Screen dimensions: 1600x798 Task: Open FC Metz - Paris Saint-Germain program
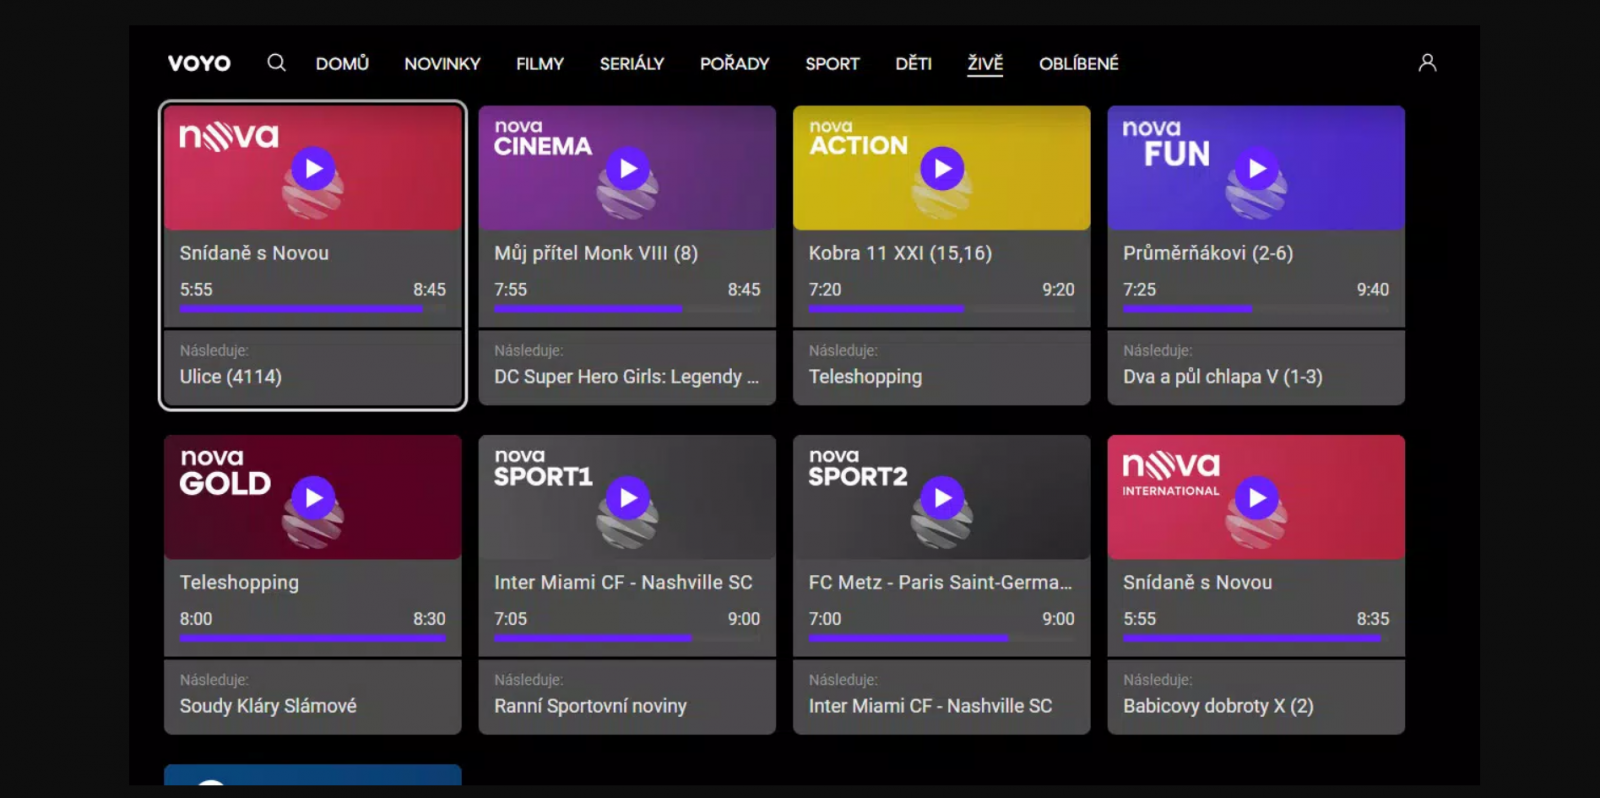(940, 582)
